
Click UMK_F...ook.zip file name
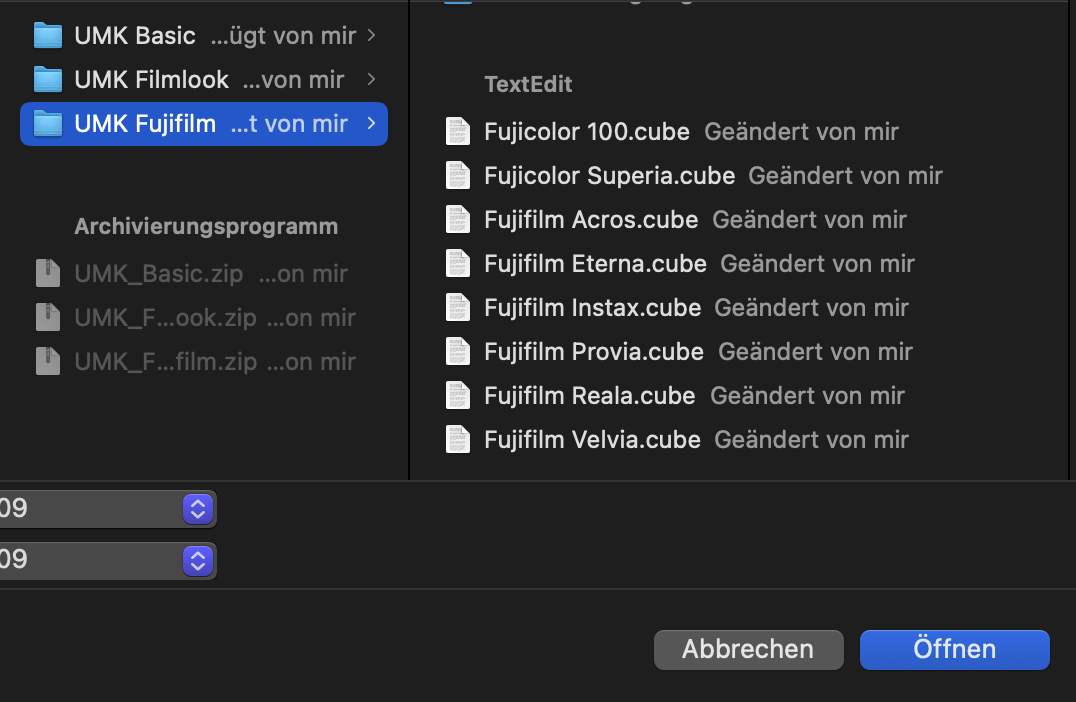click(165, 318)
